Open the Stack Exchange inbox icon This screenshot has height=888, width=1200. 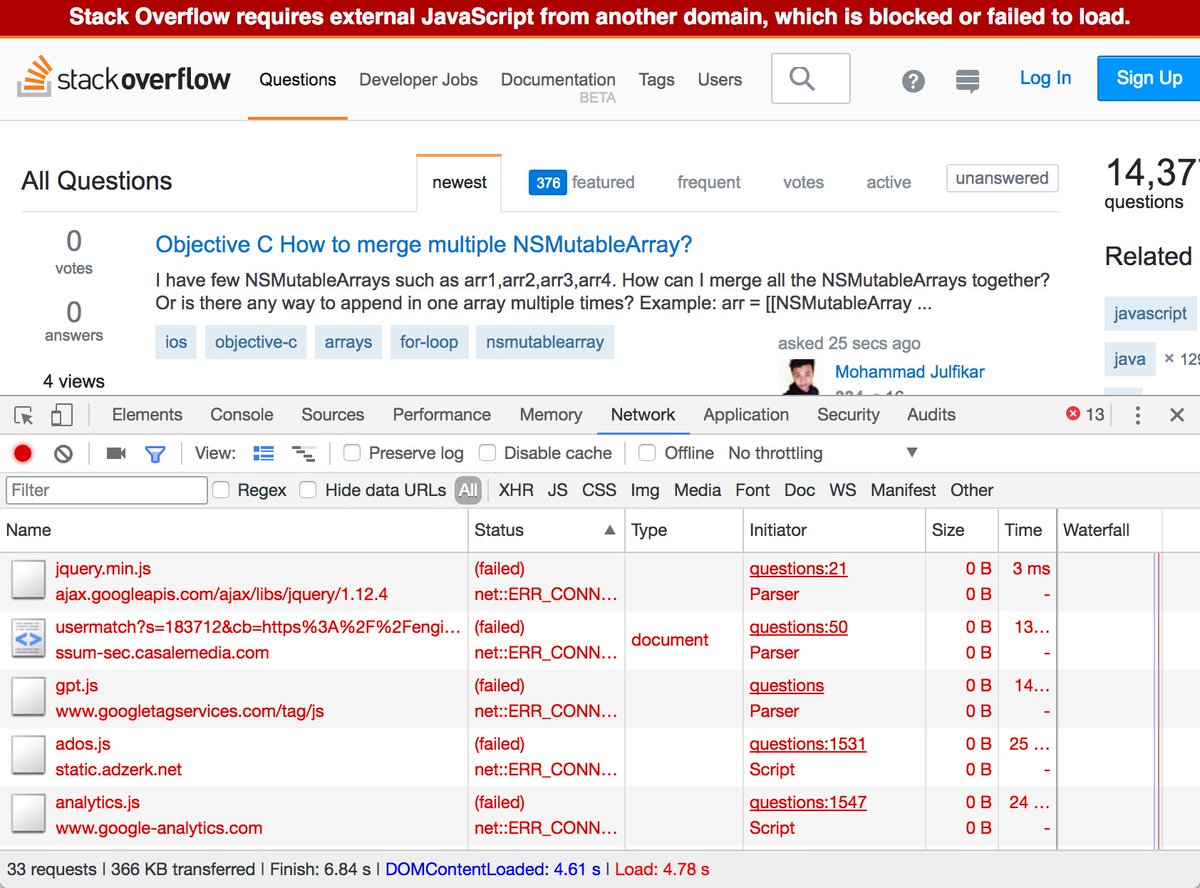(x=967, y=81)
